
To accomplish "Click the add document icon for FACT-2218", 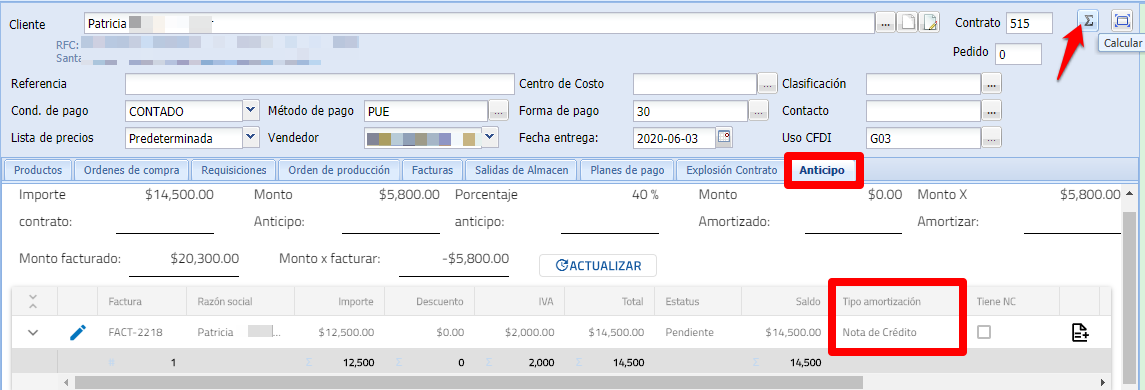I will click(1080, 332).
